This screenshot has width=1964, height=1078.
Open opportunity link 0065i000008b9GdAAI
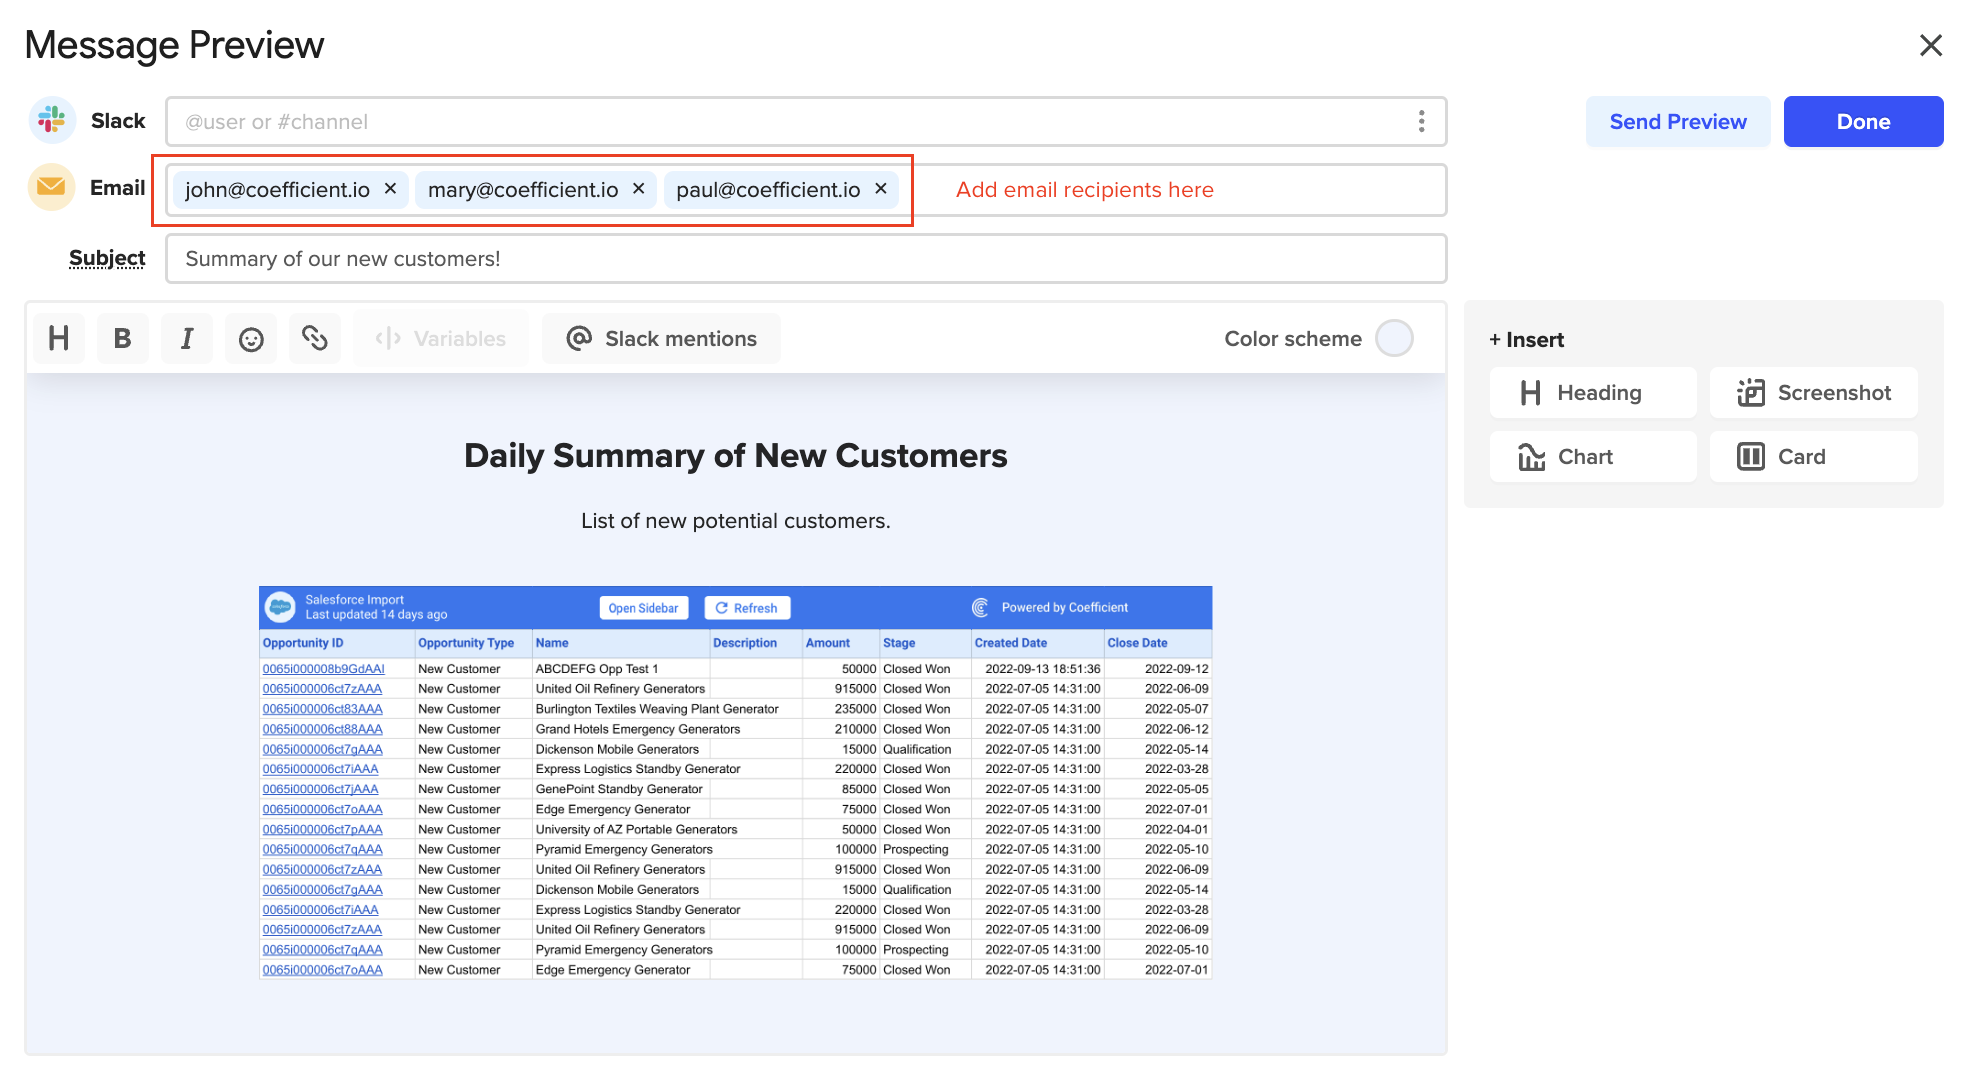(323, 669)
